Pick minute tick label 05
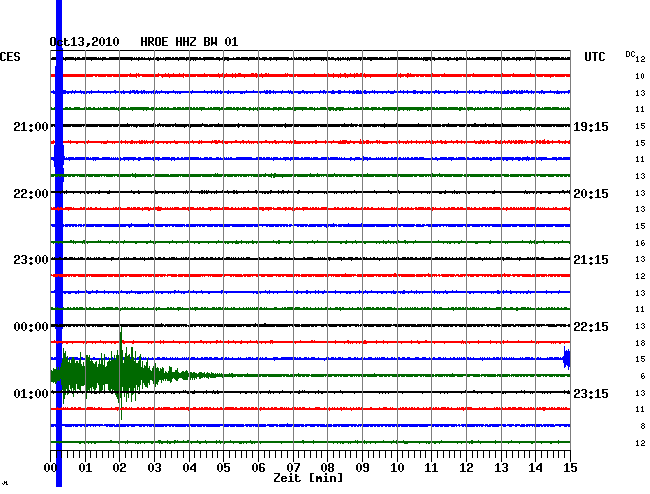Viewport: 650px width, 494px height. [223, 468]
